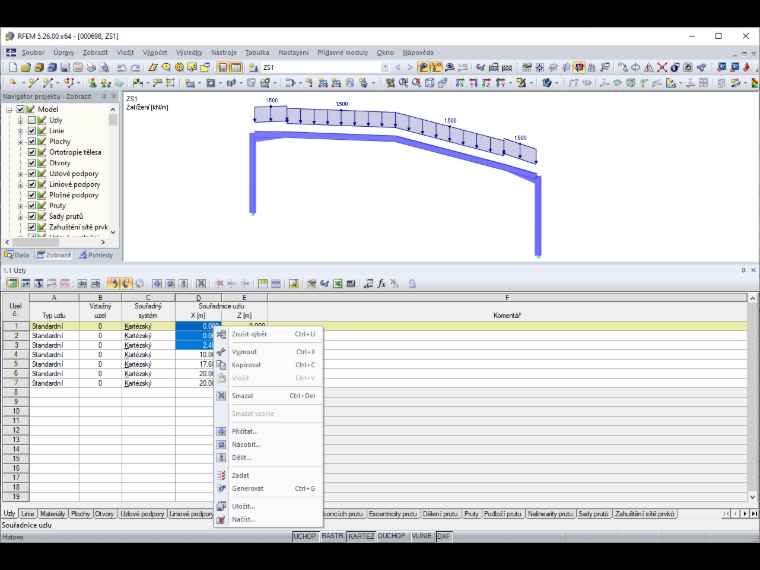760x570 pixels.
Task: Click the Excel export icon in table toolbar
Action: (x=337, y=284)
